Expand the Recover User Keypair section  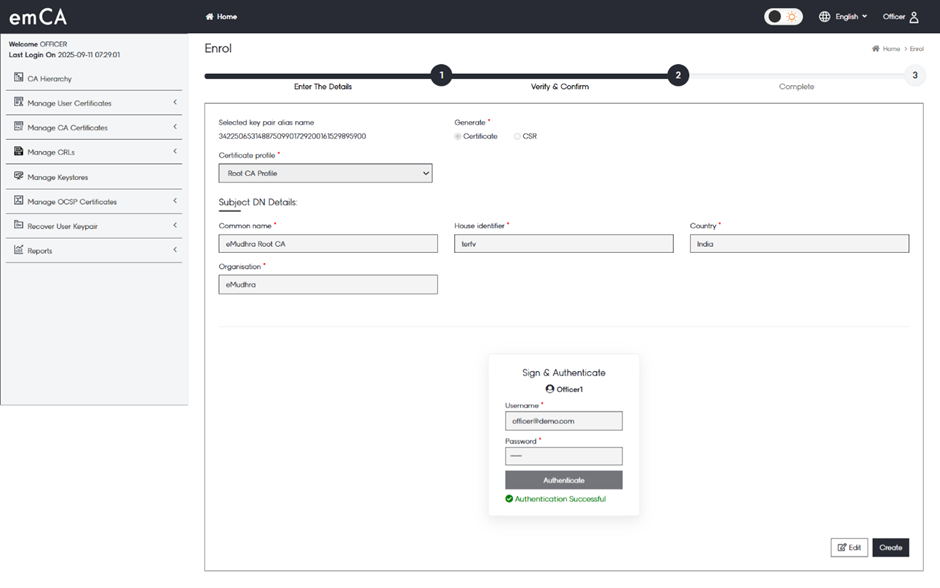pyautogui.click(x=175, y=226)
